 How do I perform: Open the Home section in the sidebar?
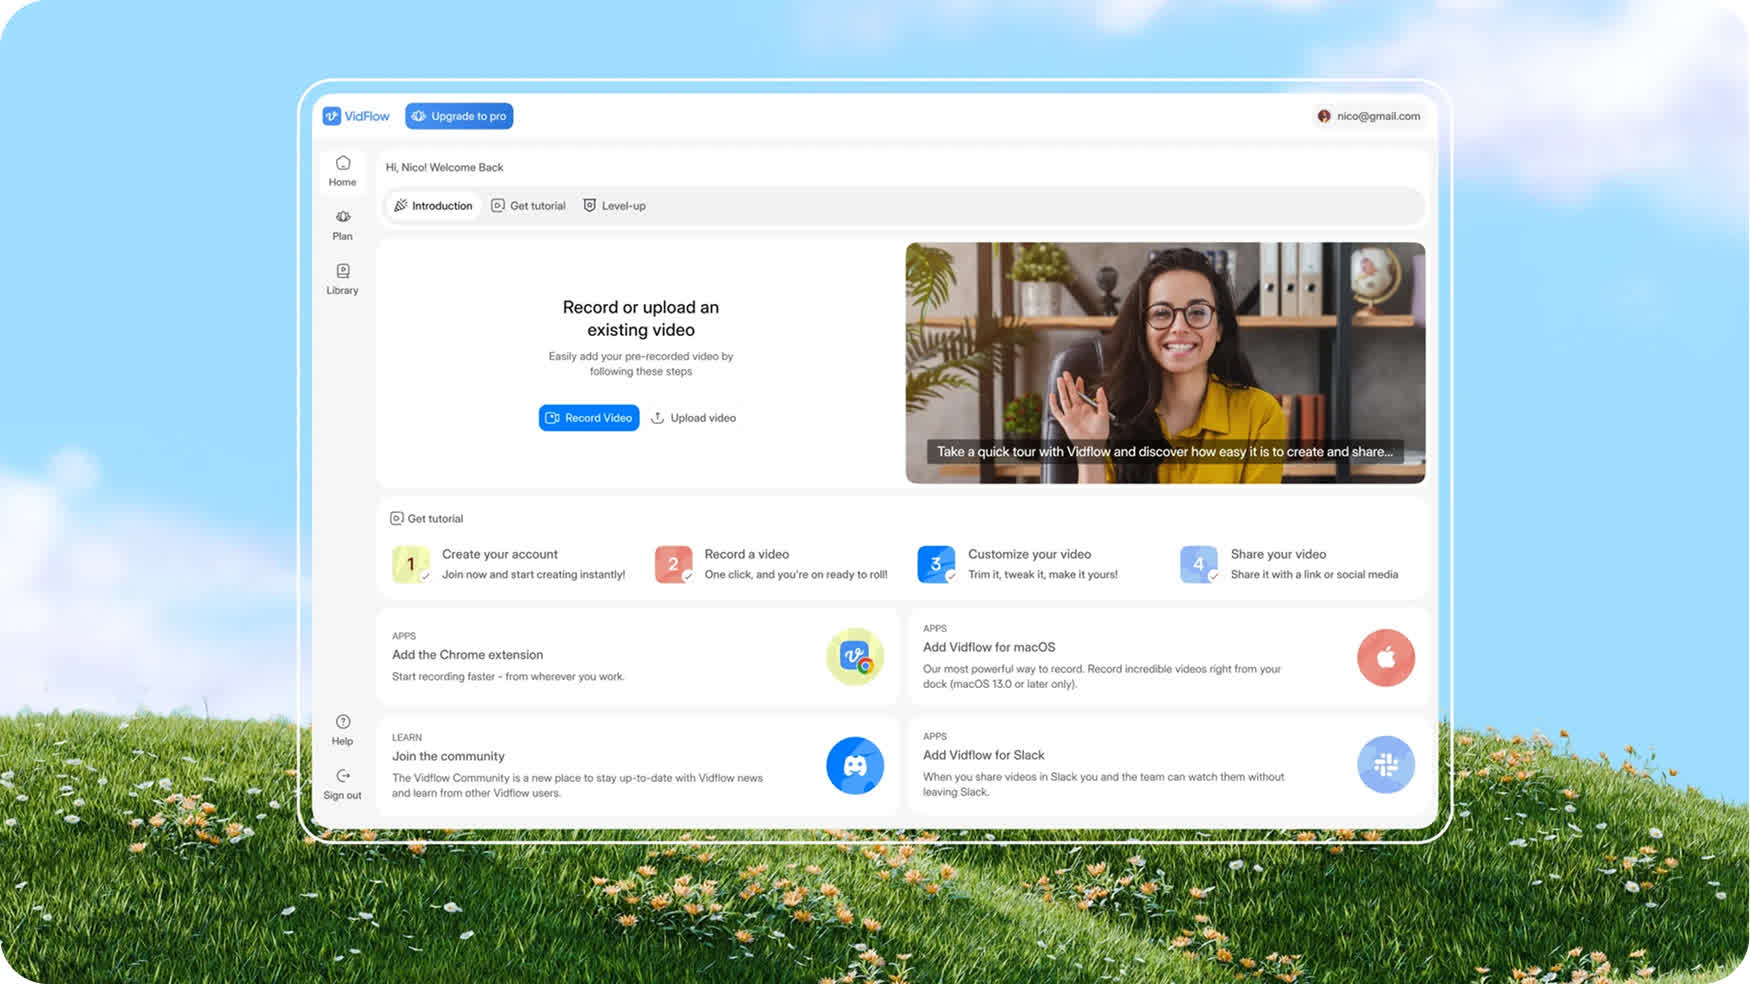[342, 170]
